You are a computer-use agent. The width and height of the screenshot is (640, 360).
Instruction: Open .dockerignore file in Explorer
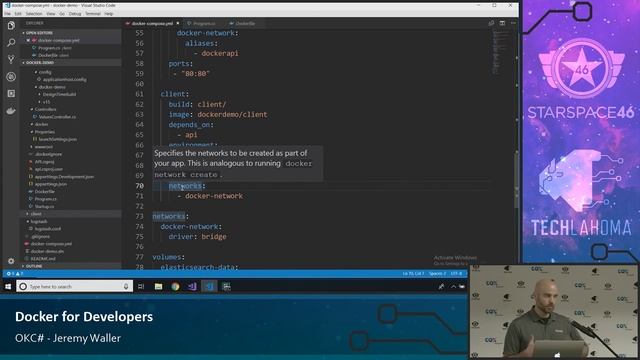point(48,154)
